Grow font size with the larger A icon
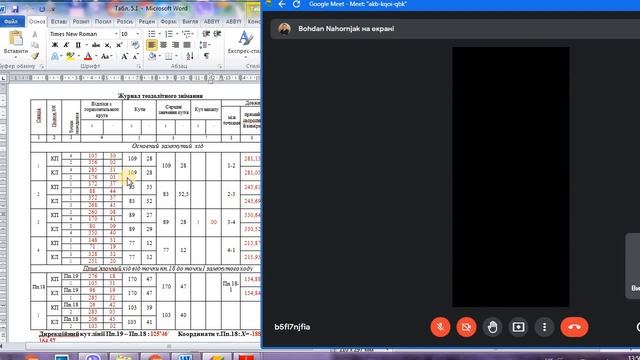The width and height of the screenshot is (640, 360). [x=124, y=56]
